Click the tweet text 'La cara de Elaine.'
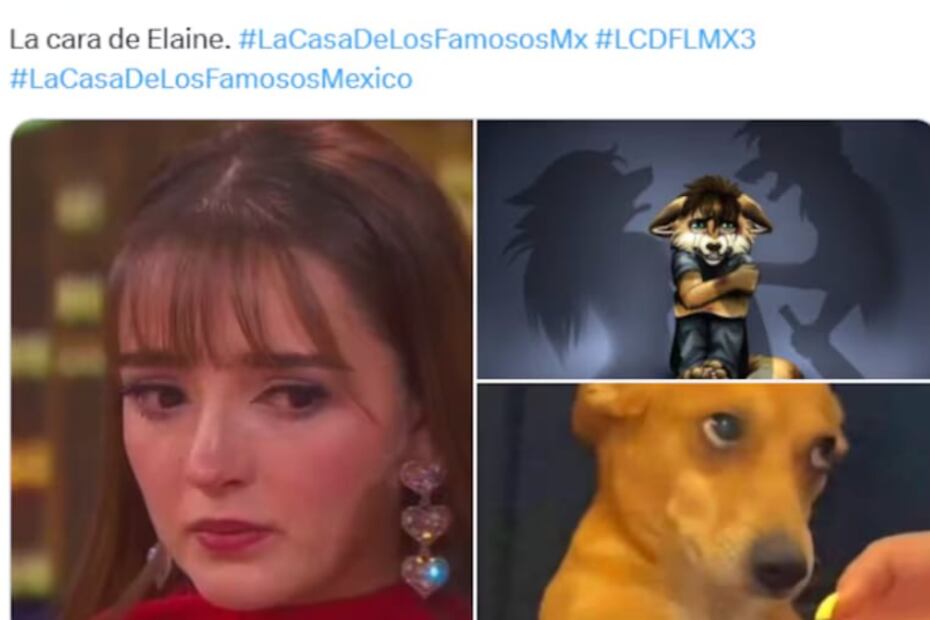Viewport: 930px width, 620px height. click(120, 39)
